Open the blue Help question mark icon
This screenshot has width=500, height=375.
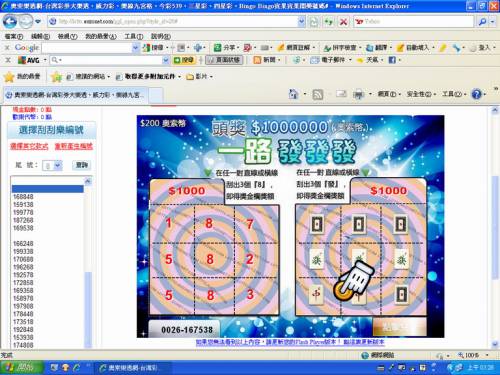476,94
